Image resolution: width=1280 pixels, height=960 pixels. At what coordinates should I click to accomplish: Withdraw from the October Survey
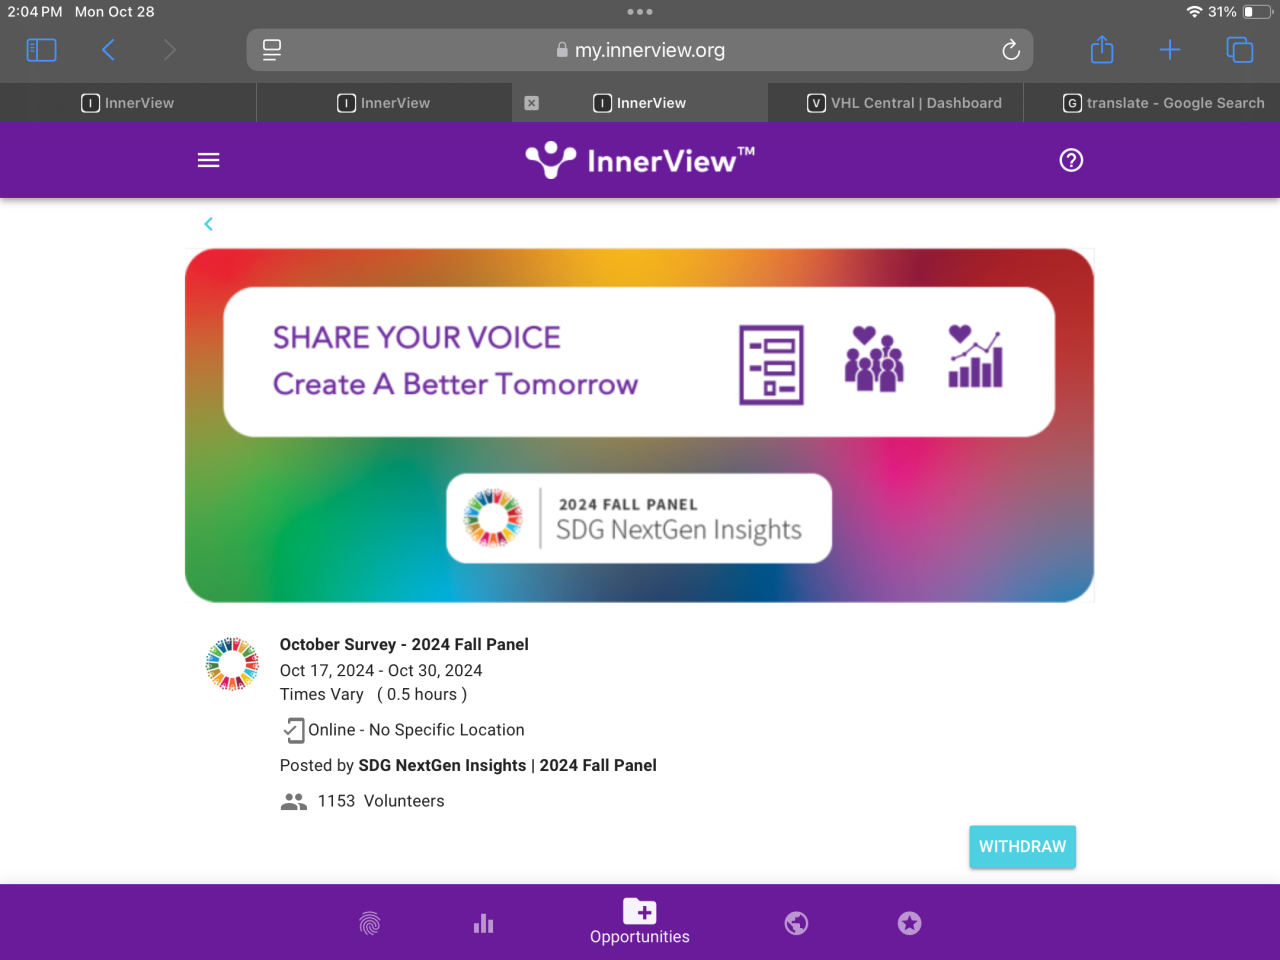pyautogui.click(x=1022, y=847)
